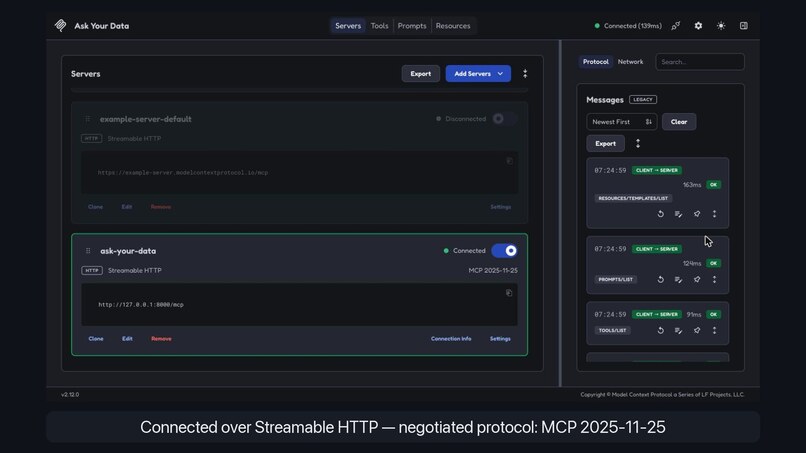Toggle the side panel layout icon
The width and height of the screenshot is (806, 453).
pyautogui.click(x=744, y=26)
